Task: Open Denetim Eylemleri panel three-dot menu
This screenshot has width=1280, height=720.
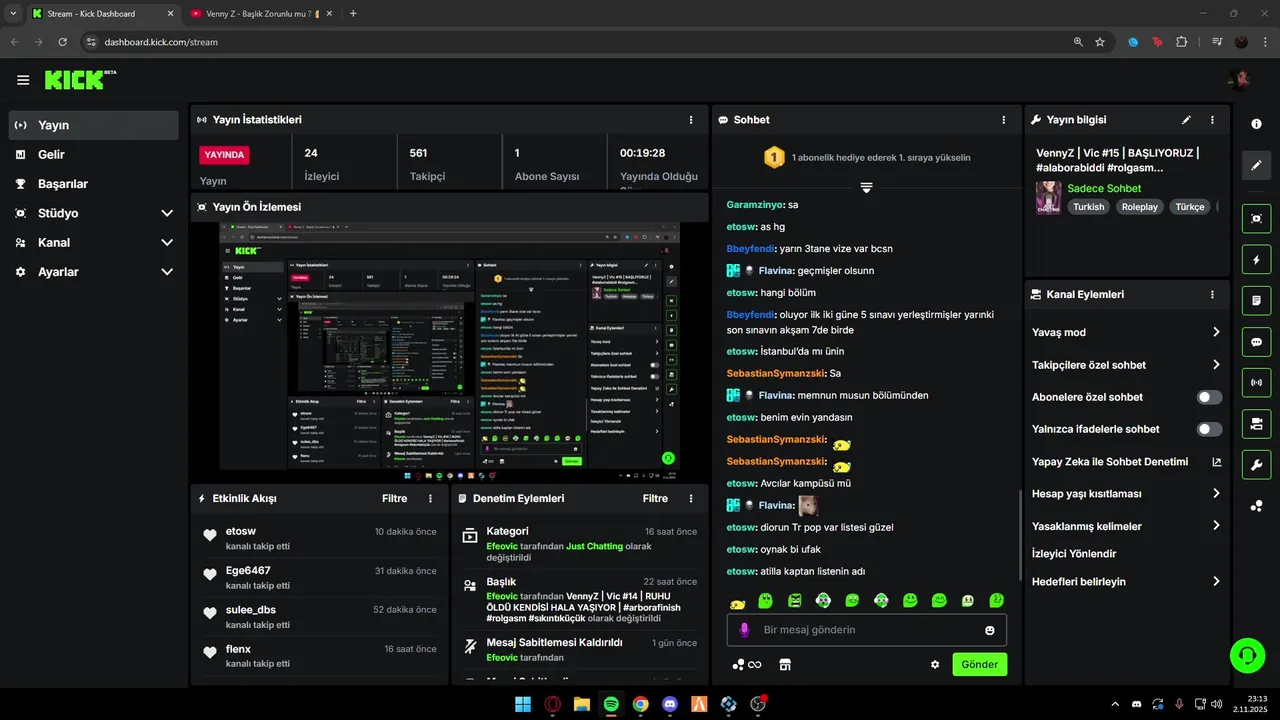Action: (691, 498)
